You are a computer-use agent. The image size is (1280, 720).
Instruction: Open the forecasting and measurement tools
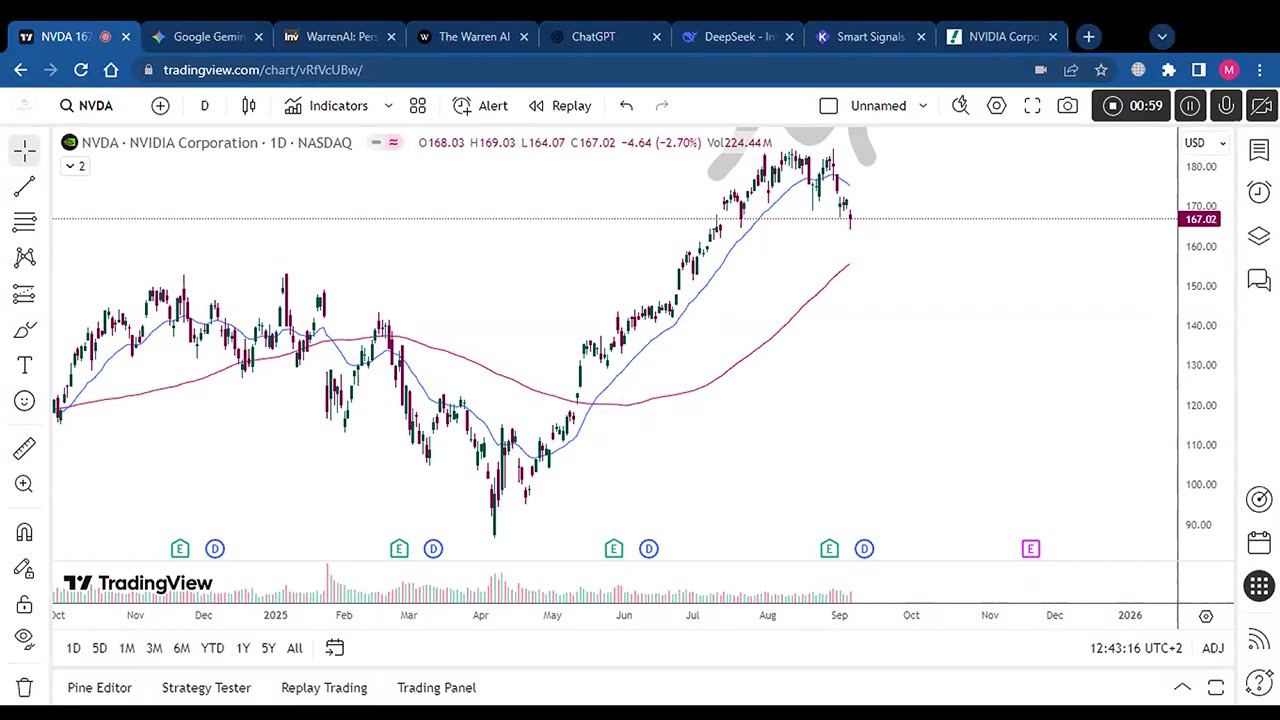point(25,294)
